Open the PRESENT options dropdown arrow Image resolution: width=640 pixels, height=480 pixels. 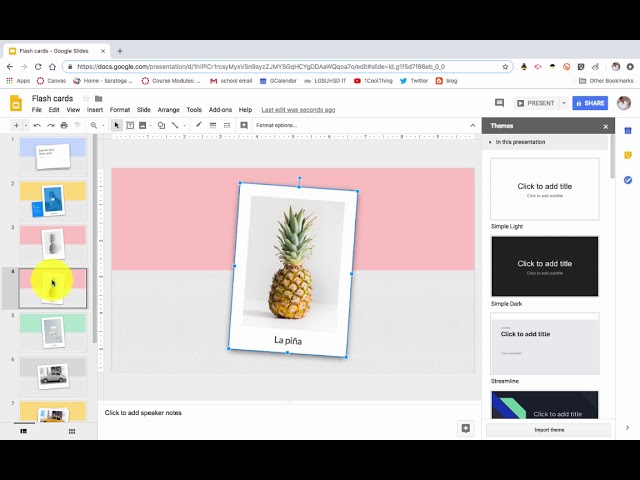point(564,103)
